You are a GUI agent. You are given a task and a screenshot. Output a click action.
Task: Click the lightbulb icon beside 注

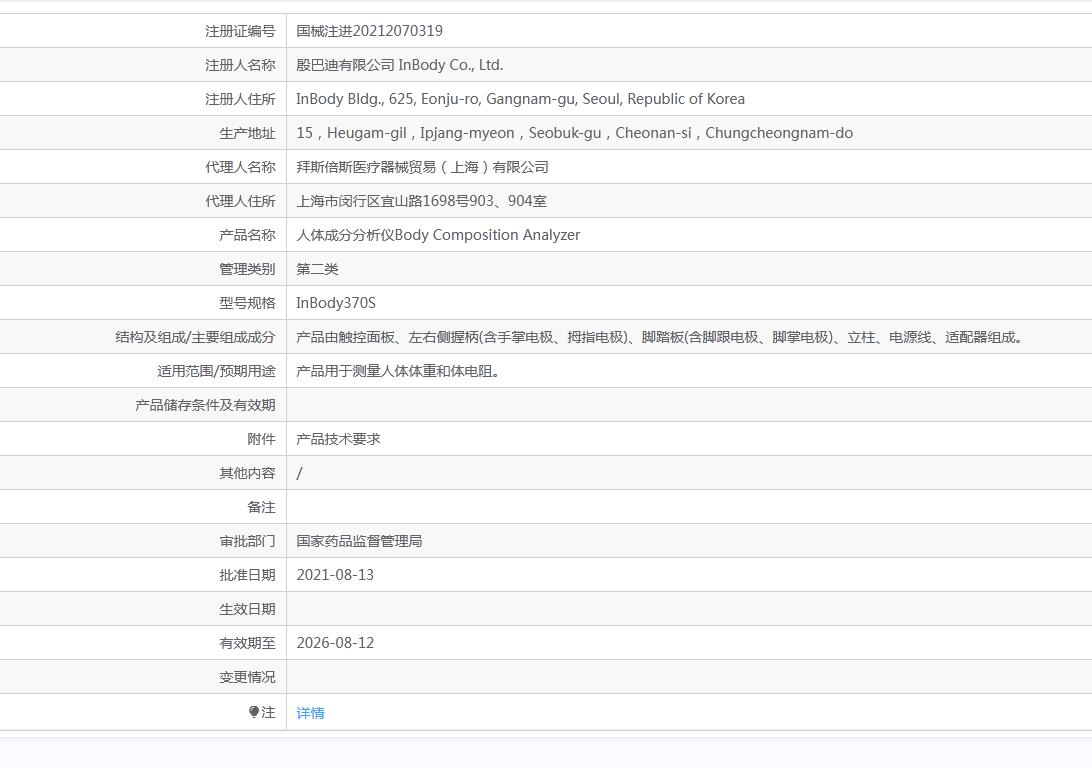click(254, 712)
